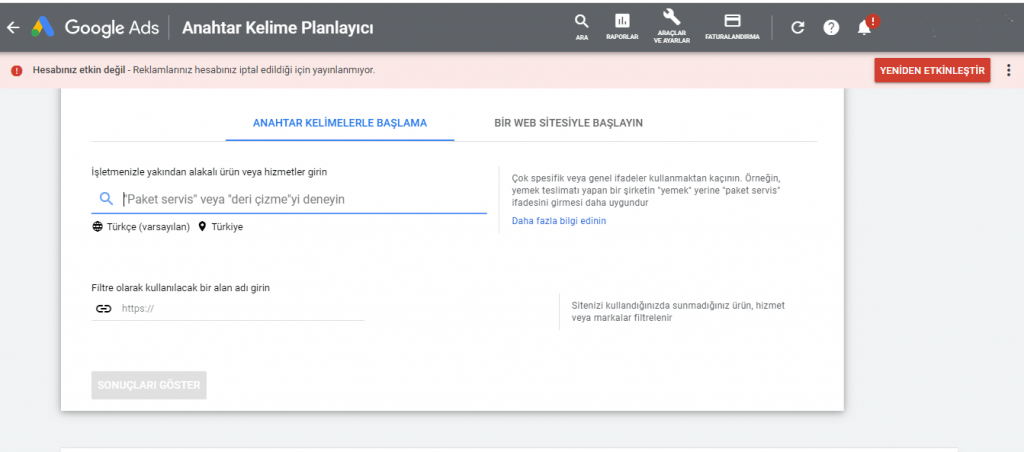1024x452 pixels.
Task: Click the "Hesabınız etkin değil" alert text
Action: pyautogui.click(x=79, y=71)
